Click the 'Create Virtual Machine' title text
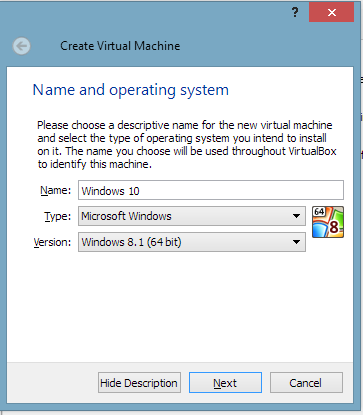The width and height of the screenshot is (363, 415). (x=120, y=46)
